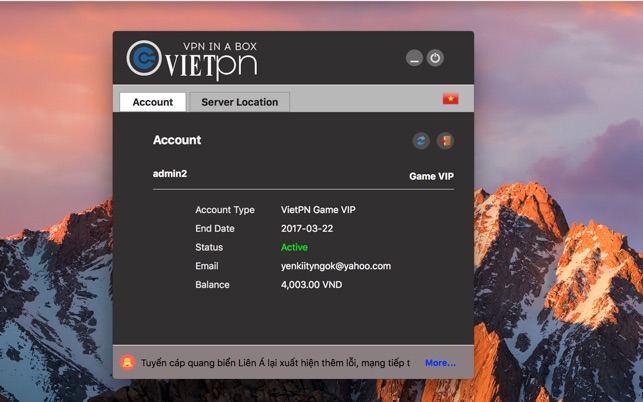Log out using the door icon
The image size is (643, 402).
point(445,141)
